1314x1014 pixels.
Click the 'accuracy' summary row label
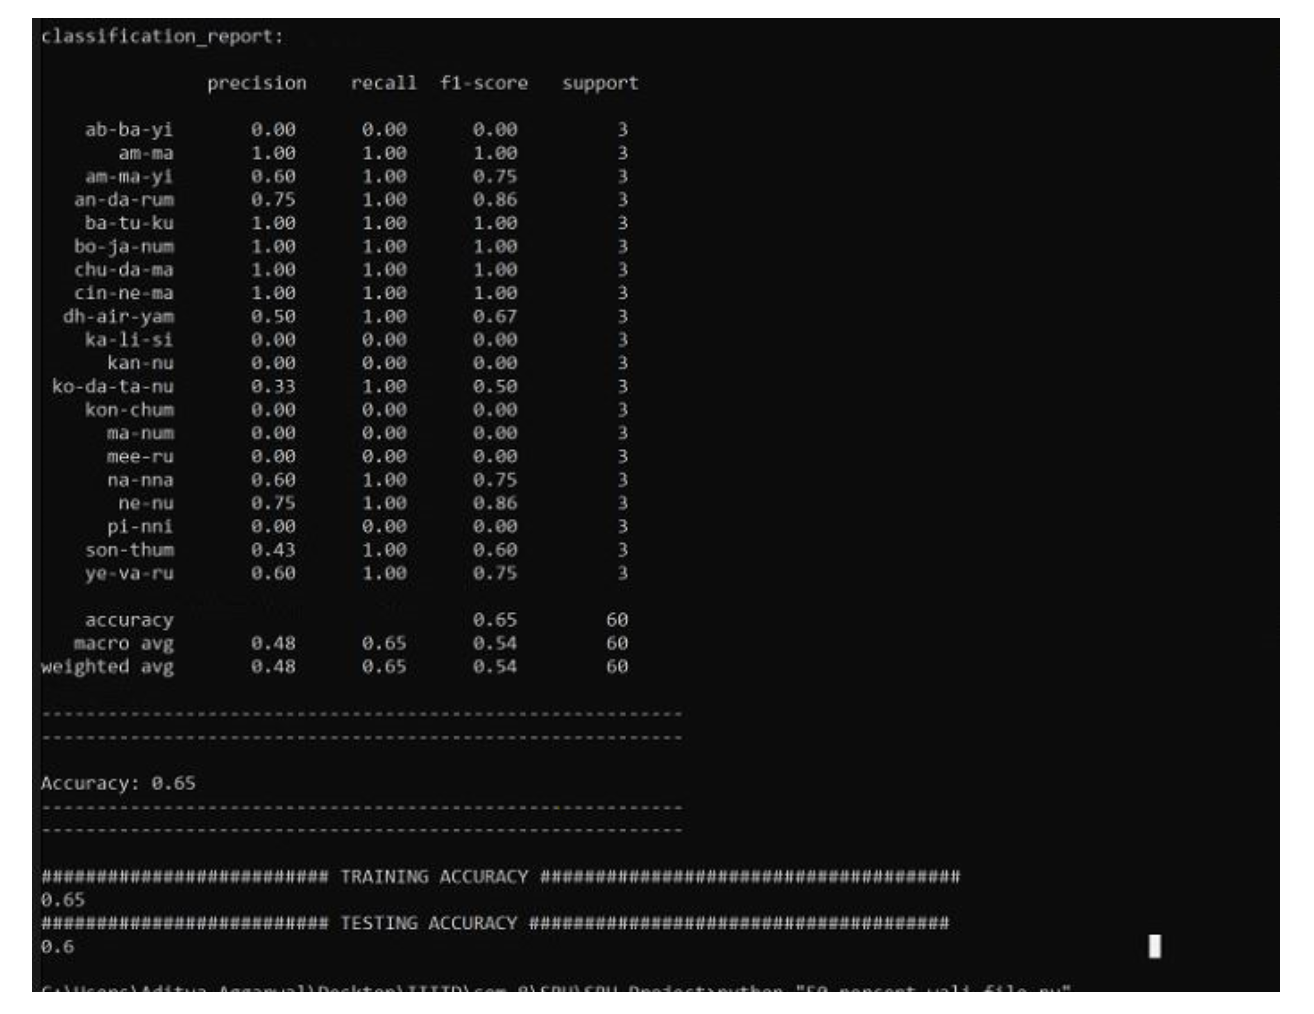129,621
